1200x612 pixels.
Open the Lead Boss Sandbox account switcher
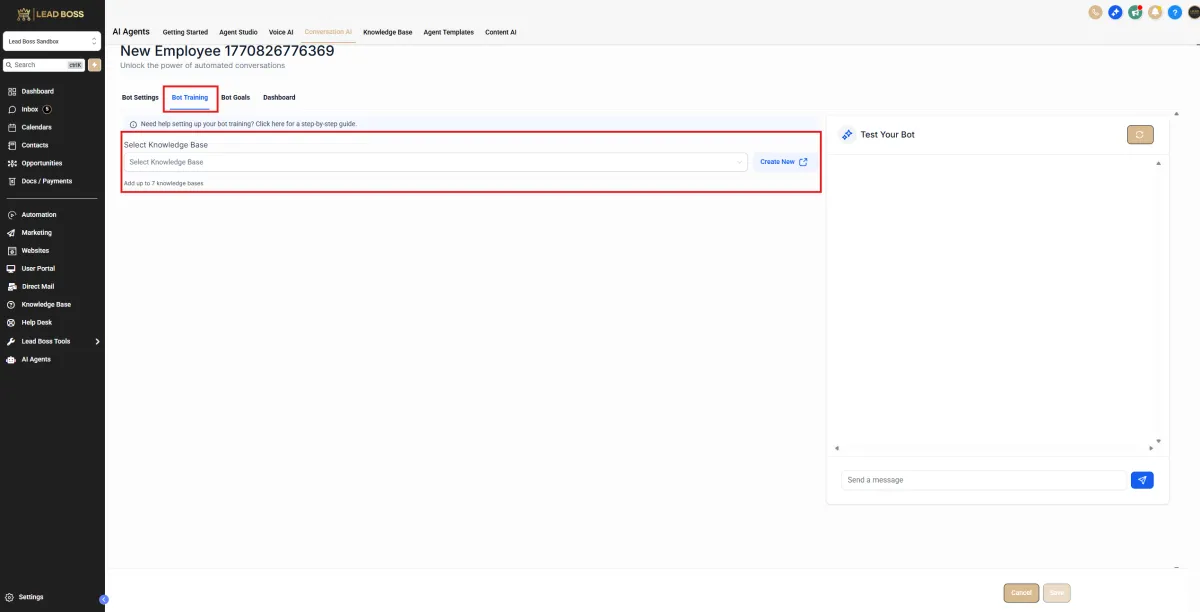52,42
